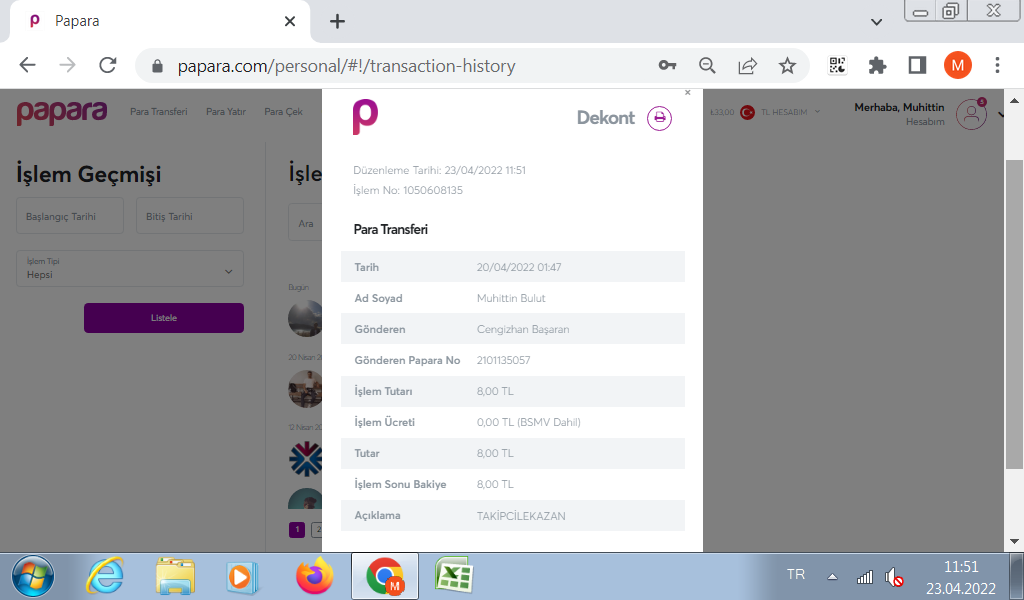Select the 0,00 TL (BSMV Dahil) fee
This screenshot has width=1024, height=600.
529,422
